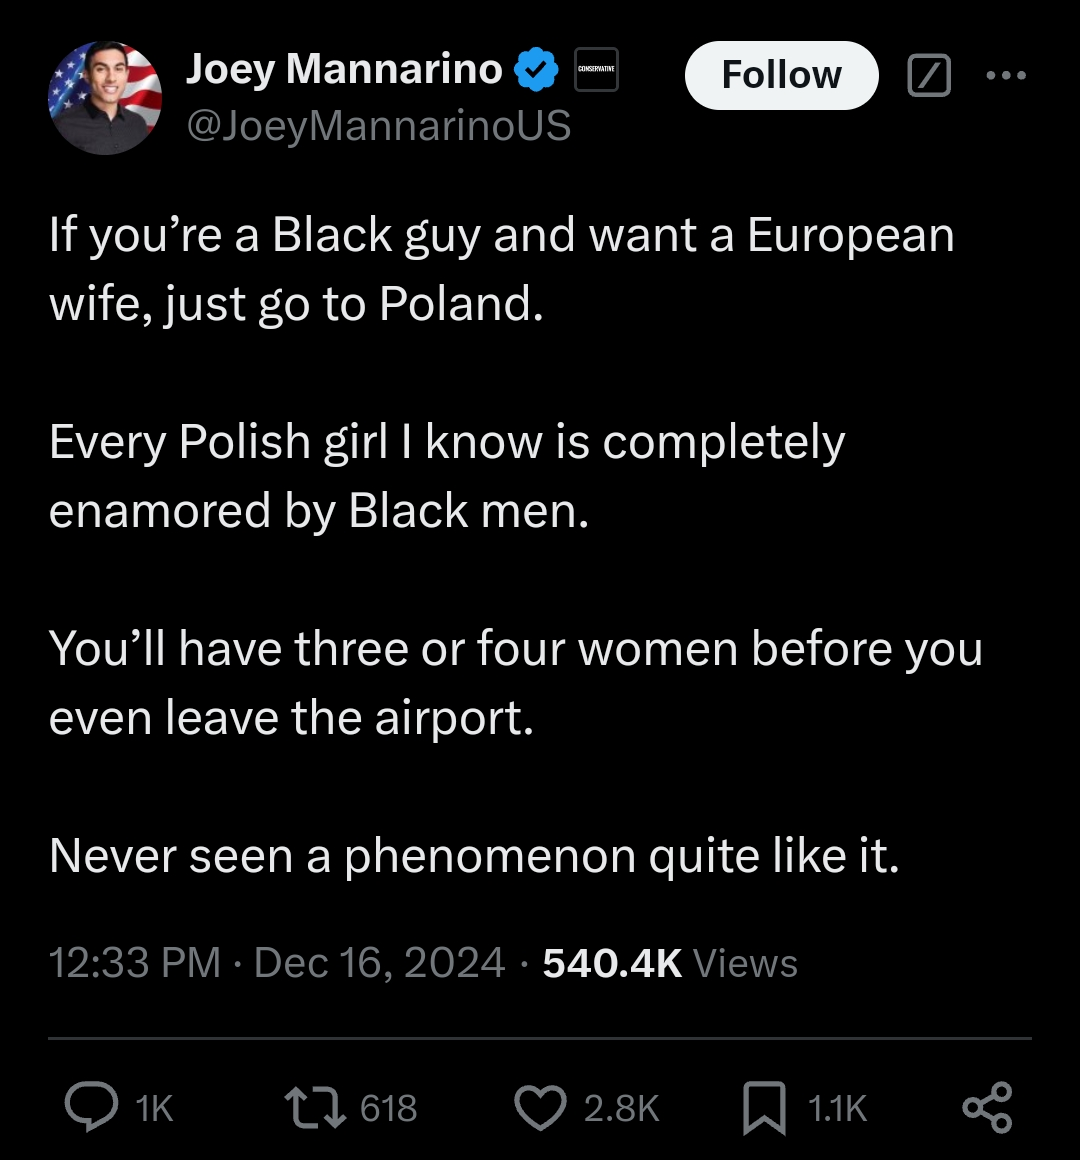
Task: Open the share icon options
Action: (x=987, y=1108)
